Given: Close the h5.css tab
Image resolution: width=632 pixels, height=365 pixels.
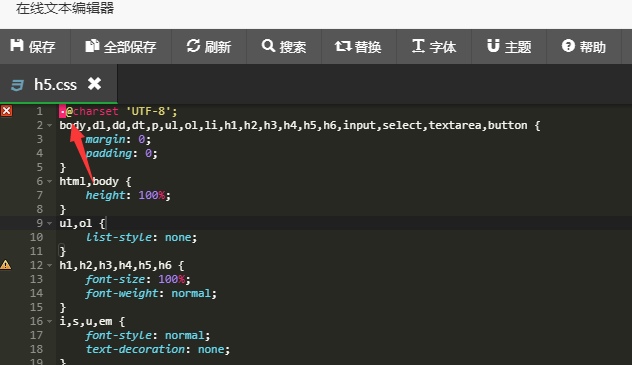Looking at the screenshot, I should 95,84.
